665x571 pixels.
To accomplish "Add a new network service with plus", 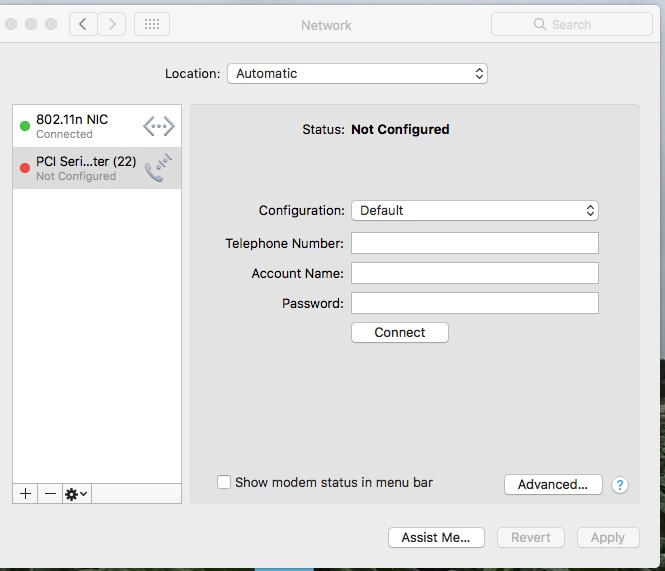I will [25, 494].
